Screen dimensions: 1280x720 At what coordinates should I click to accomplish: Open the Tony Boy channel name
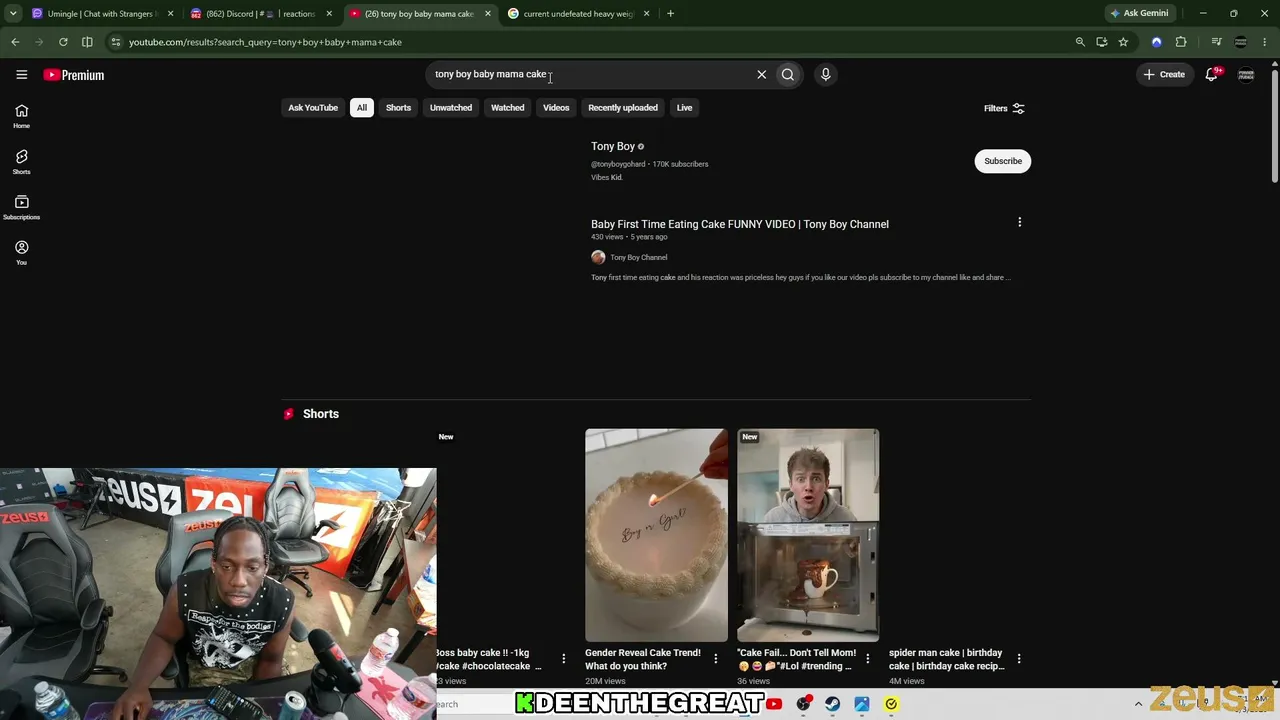pos(613,146)
